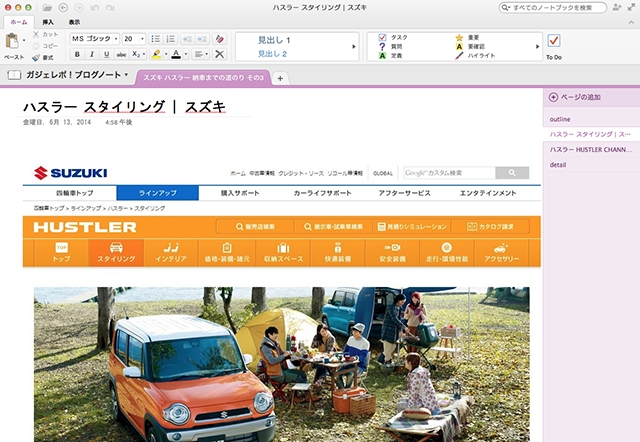This screenshot has width=640, height=442.
Task: Click the Redo arrow icon
Action: pyautogui.click(x=110, y=8)
